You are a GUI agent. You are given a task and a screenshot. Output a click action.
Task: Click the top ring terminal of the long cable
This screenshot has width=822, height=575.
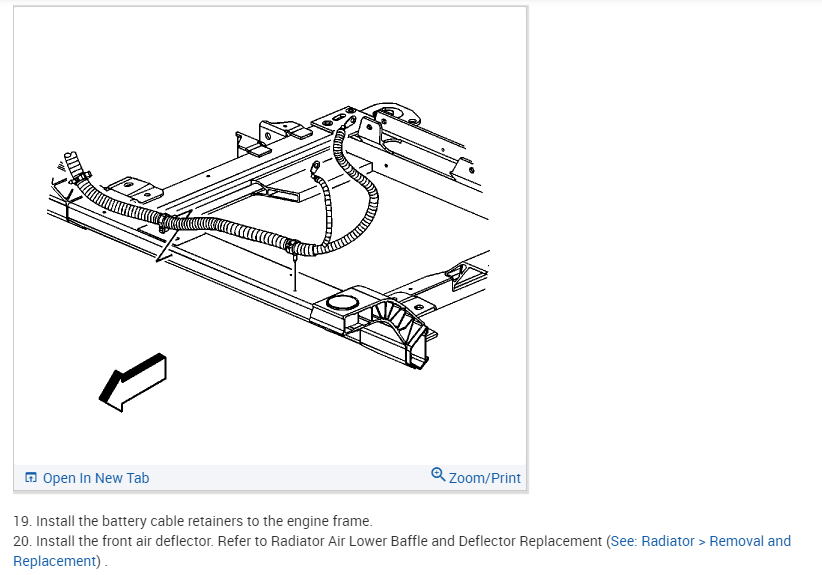348,123
